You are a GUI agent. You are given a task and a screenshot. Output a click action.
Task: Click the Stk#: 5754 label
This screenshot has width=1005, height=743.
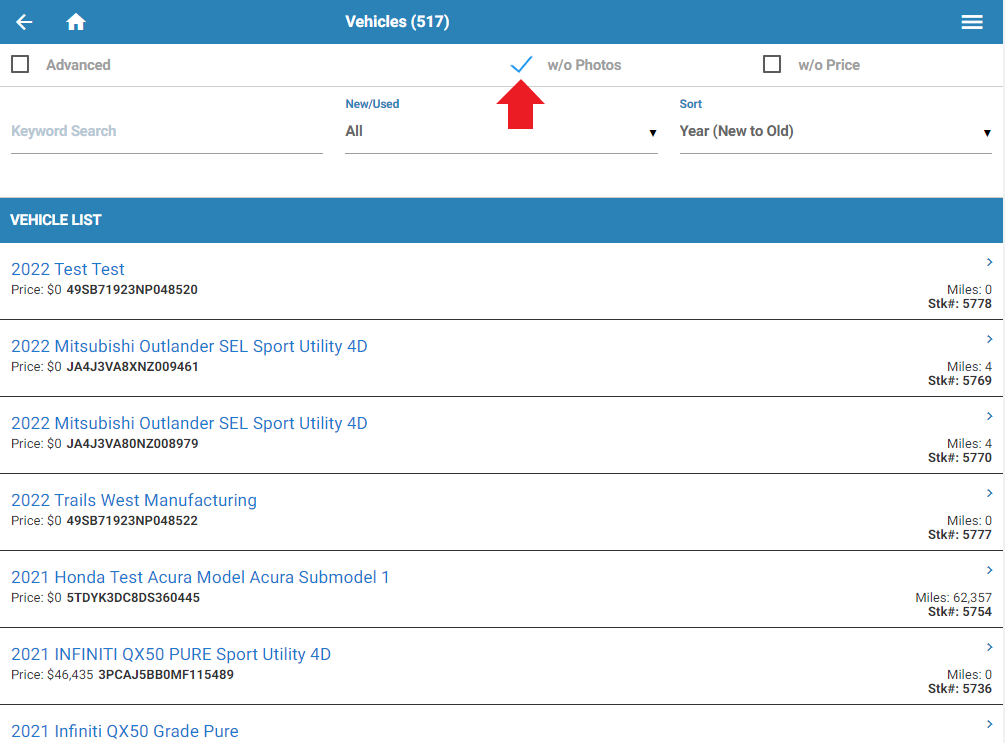point(959,612)
